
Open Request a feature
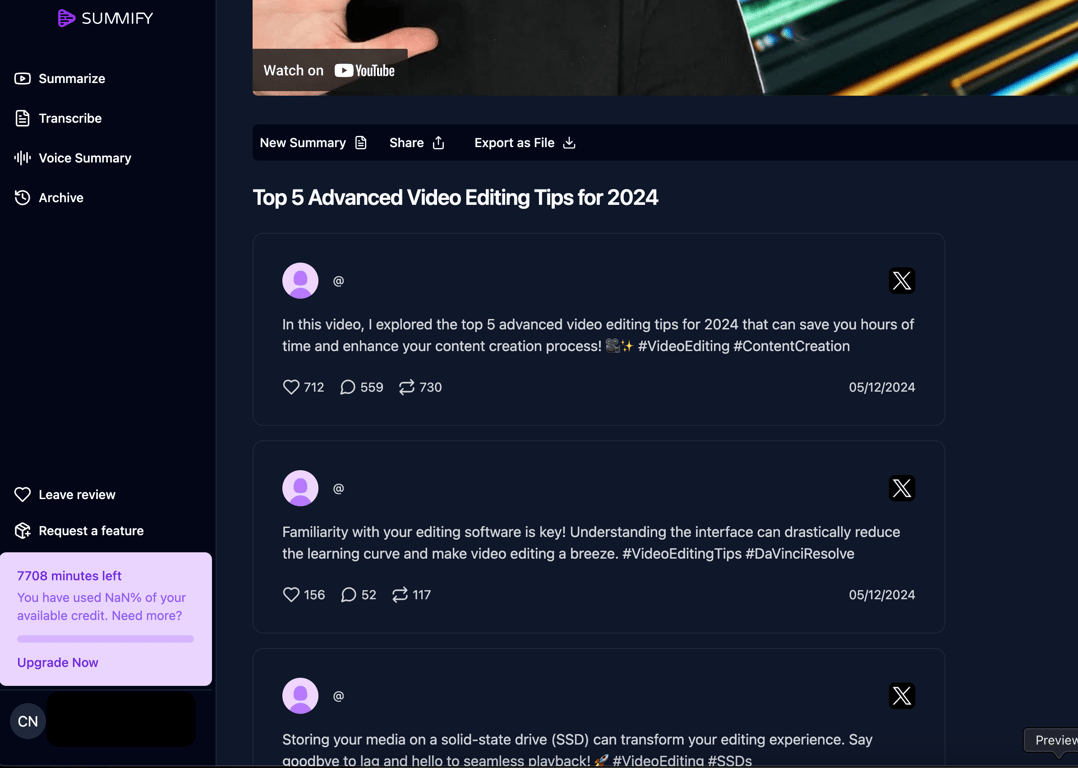79,531
